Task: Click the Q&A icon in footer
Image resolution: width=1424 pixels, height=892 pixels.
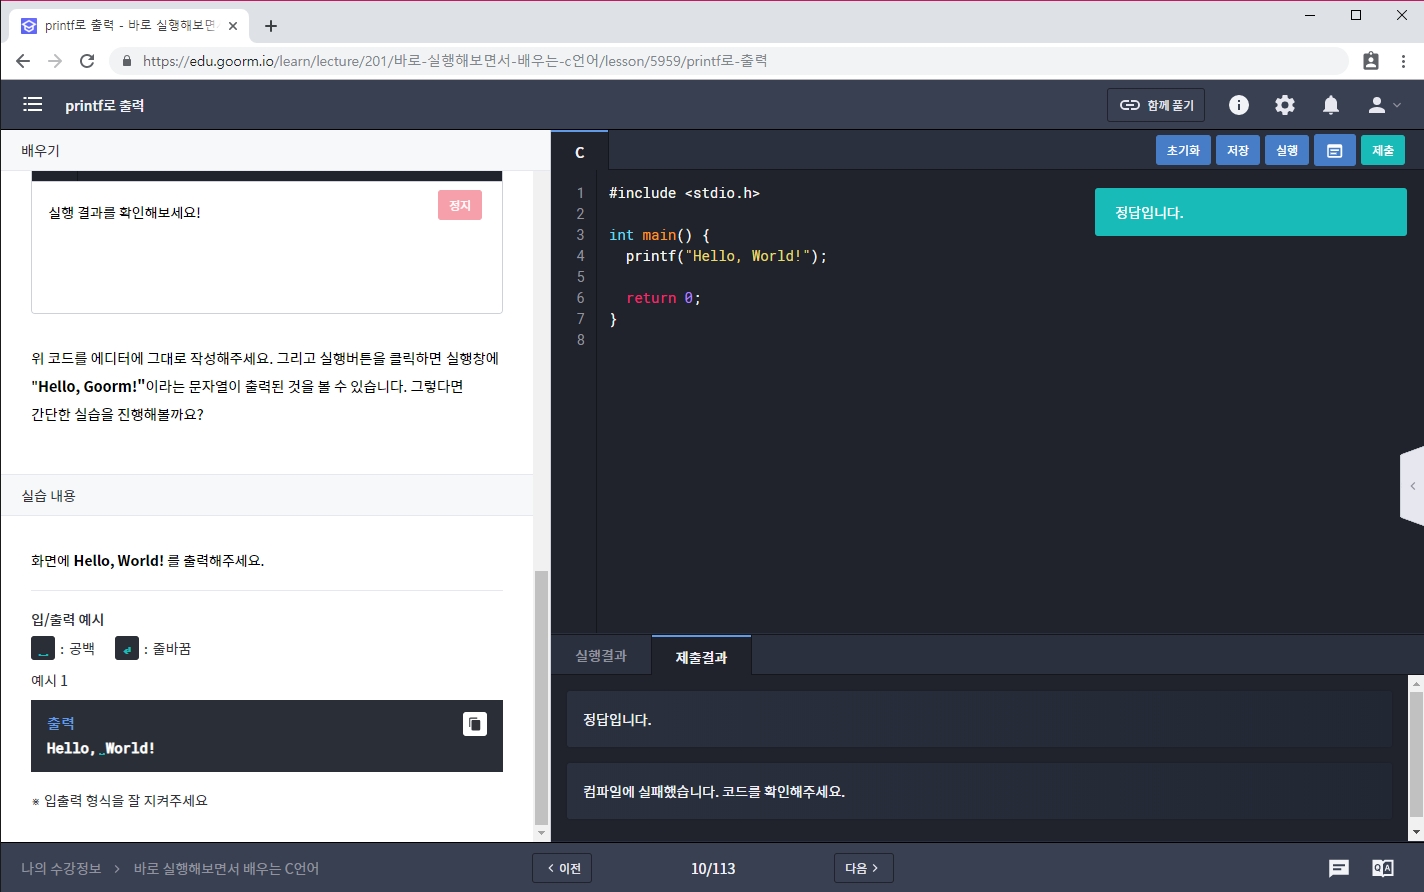Action: pyautogui.click(x=1383, y=868)
